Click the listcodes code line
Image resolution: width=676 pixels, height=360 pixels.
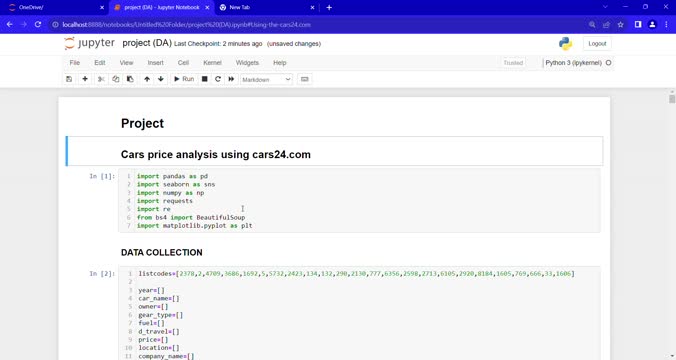[357, 274]
